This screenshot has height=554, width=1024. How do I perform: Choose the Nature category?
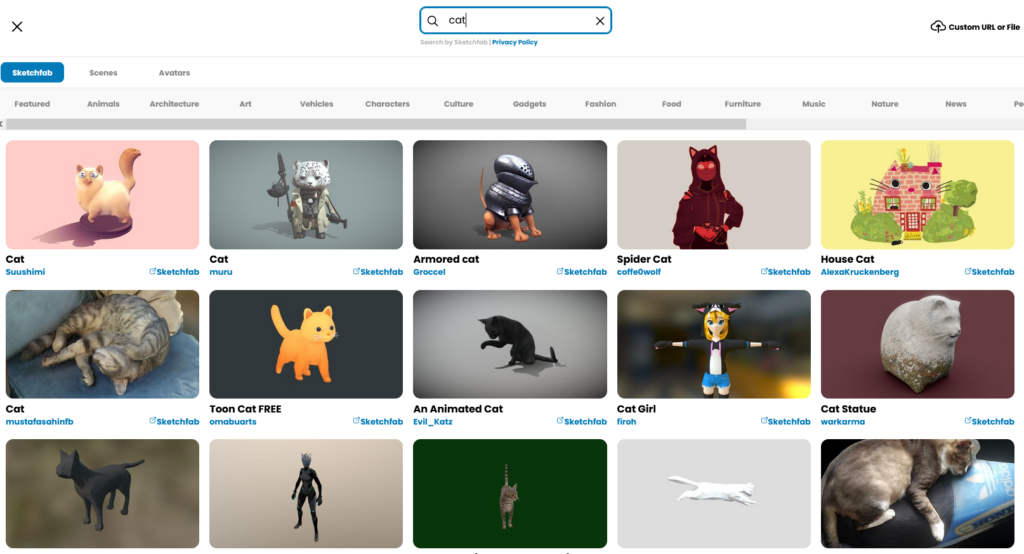click(885, 104)
